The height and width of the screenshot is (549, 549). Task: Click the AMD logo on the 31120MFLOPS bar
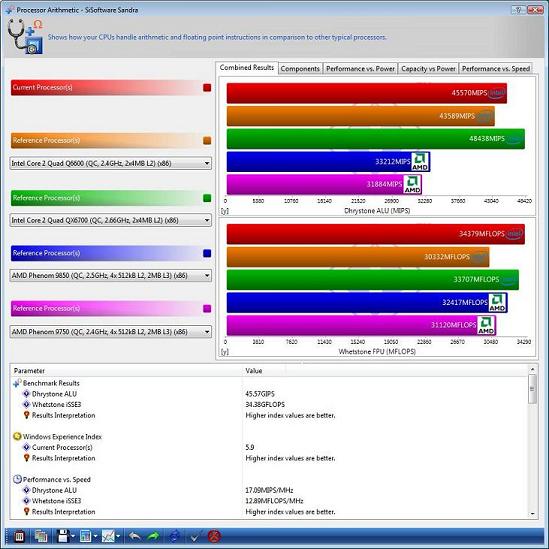486,325
